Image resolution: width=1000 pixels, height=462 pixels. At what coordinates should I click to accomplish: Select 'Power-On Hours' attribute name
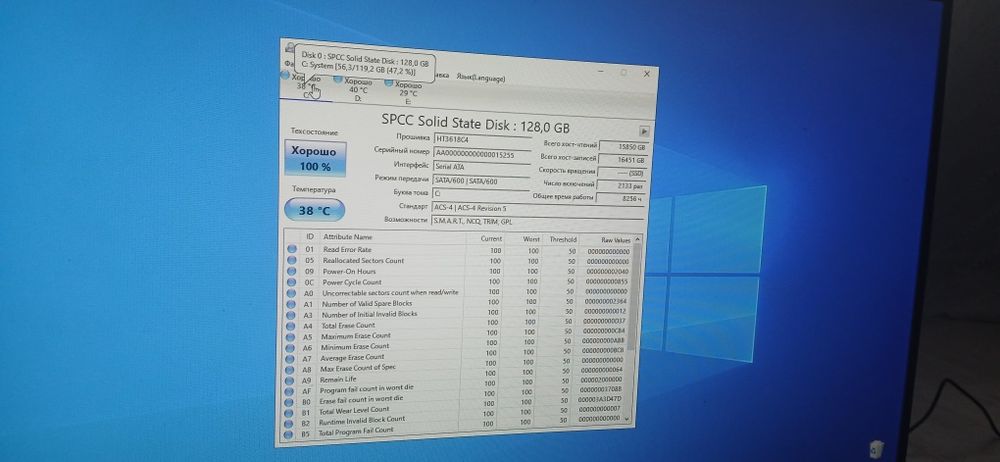click(349, 271)
